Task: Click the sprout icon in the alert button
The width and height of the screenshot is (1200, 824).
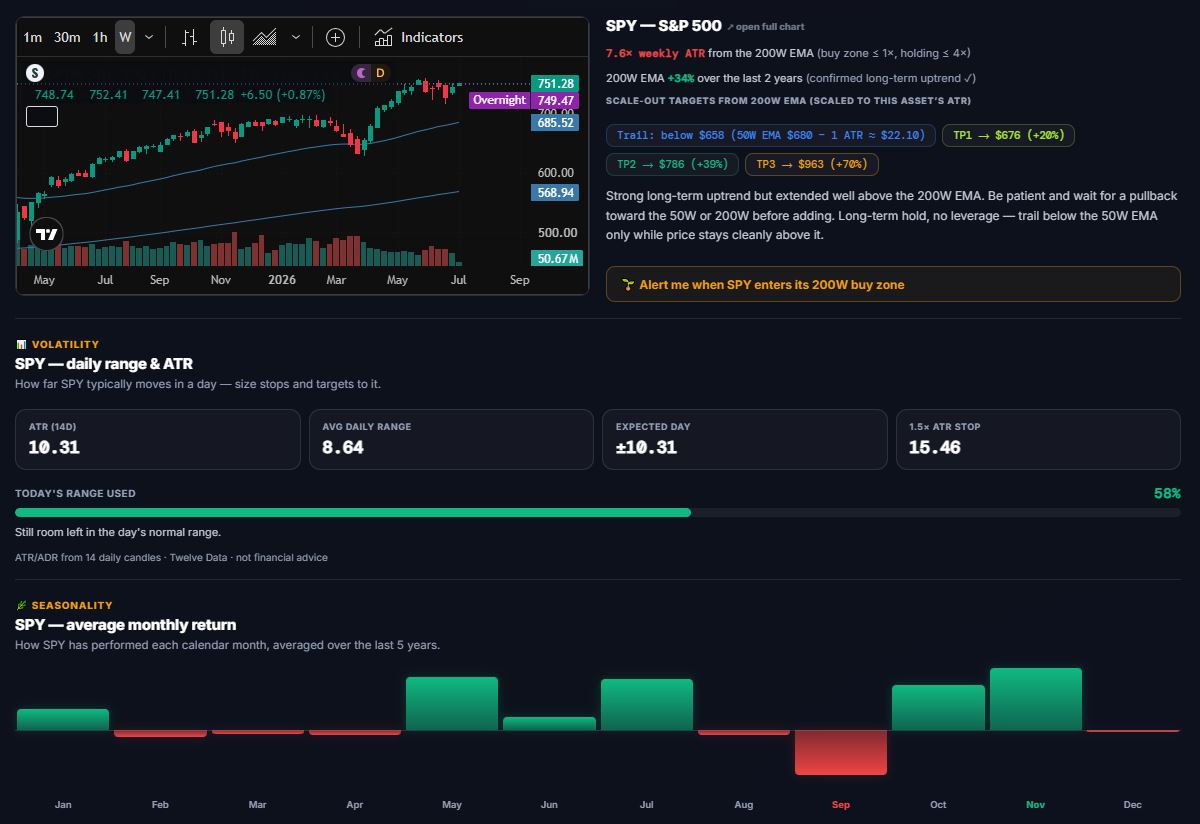Action: [x=627, y=285]
